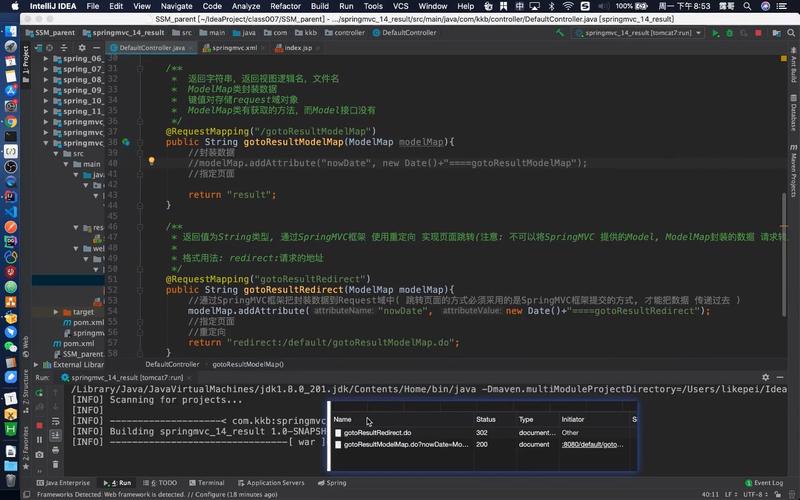Open the Navigate menu
800x500 pixels.
click(x=177, y=6)
